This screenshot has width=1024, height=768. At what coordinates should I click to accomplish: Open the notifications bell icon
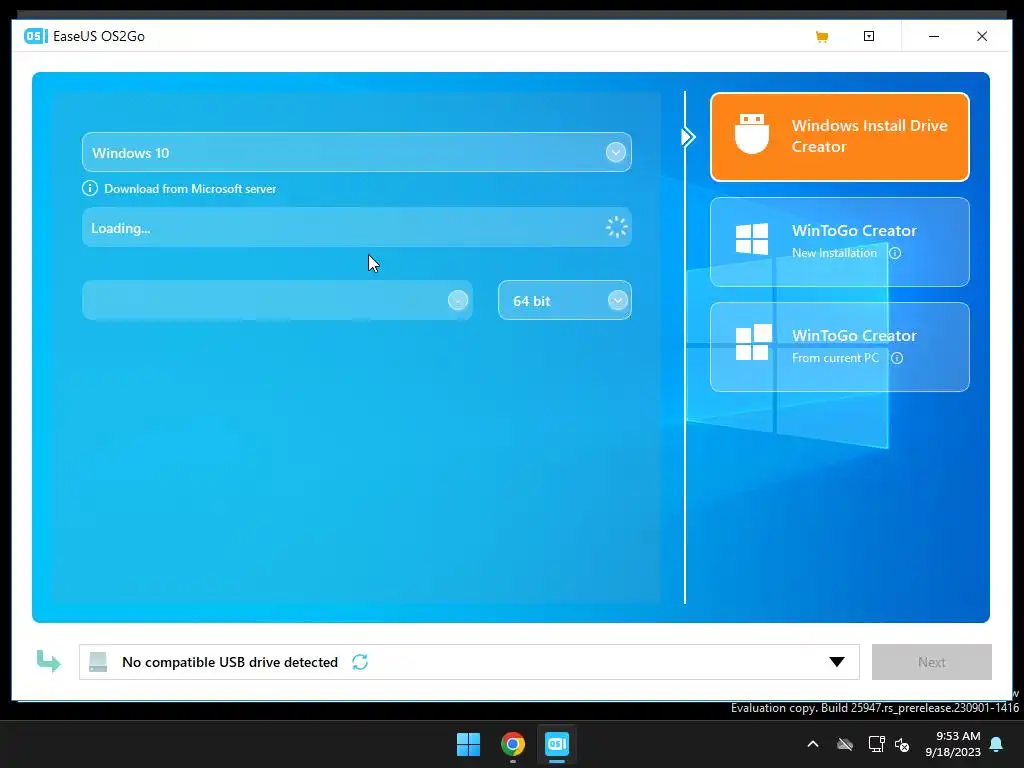point(997,744)
